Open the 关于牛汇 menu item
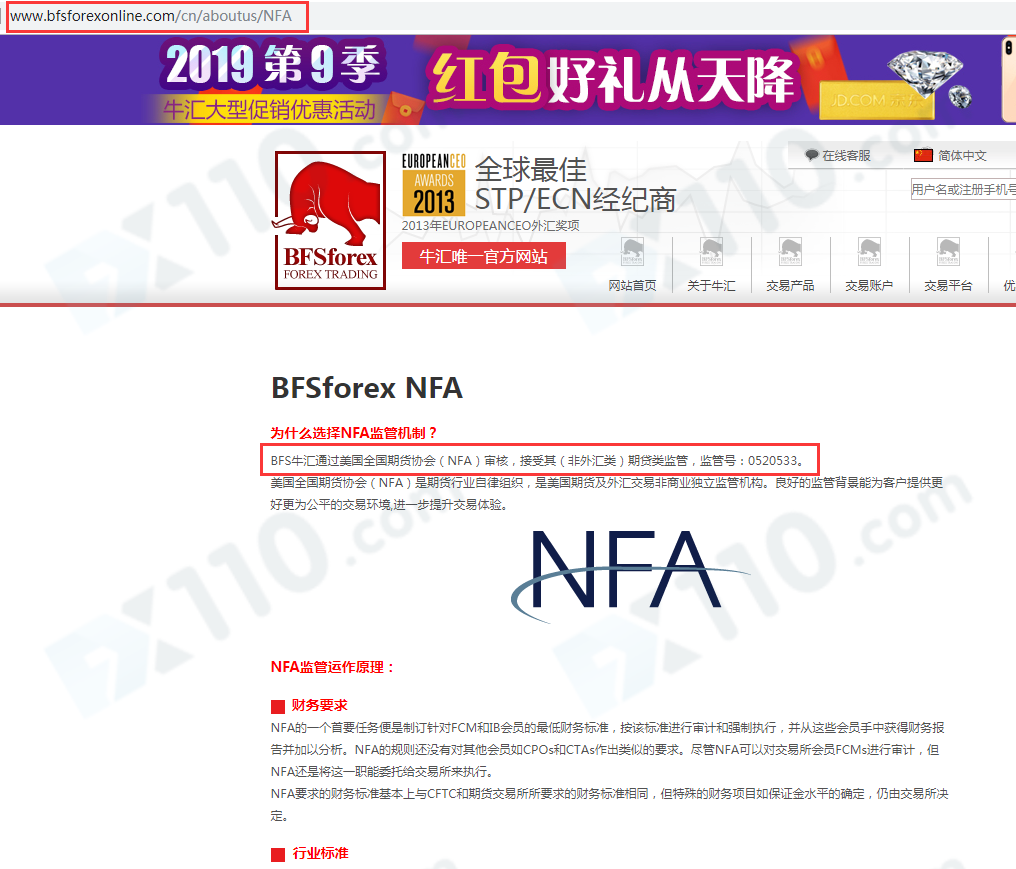The width and height of the screenshot is (1016, 869). click(711, 286)
